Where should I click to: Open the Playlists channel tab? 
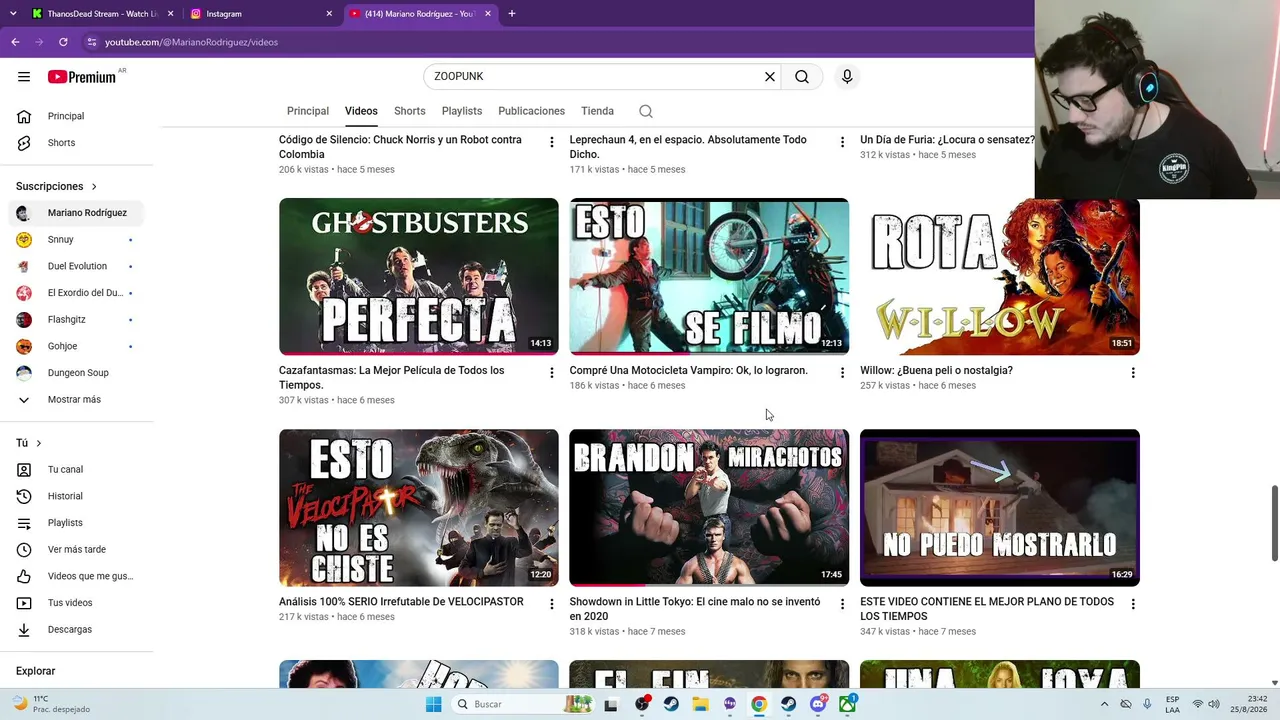[462, 111]
